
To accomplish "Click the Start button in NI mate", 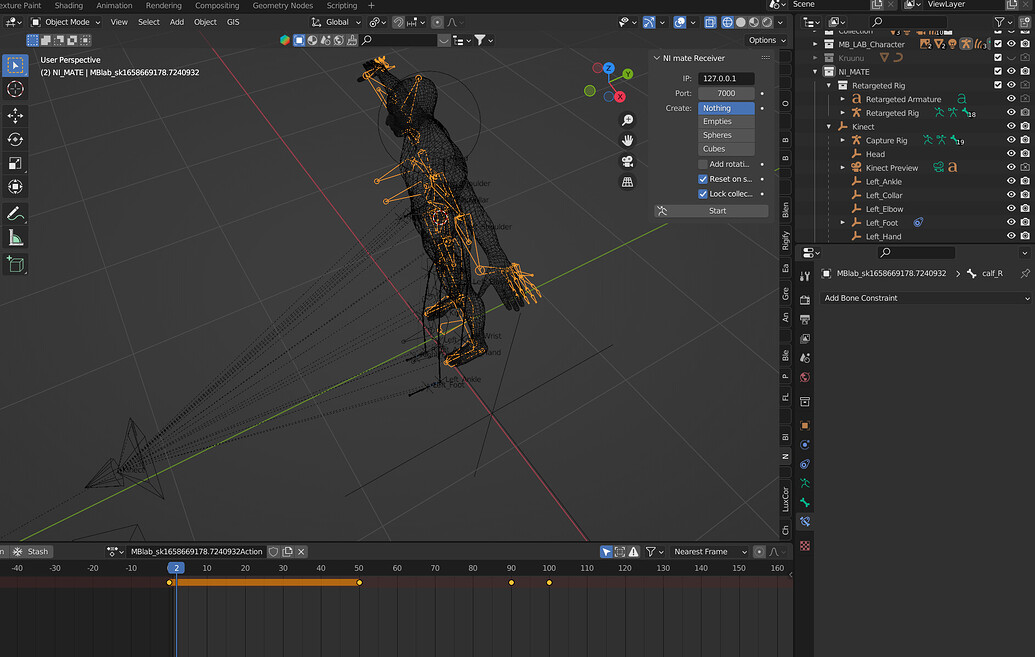I will 711,211.
